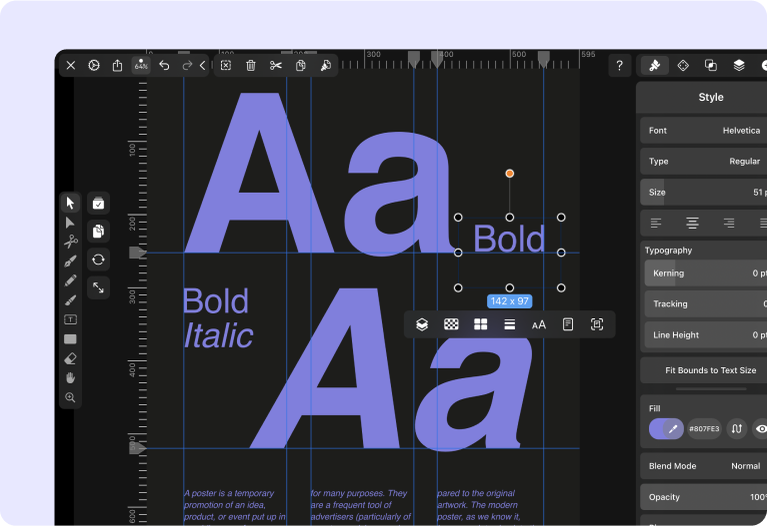The width and height of the screenshot is (767, 526).
Task: Activate the Eraser tool
Action: (70, 359)
